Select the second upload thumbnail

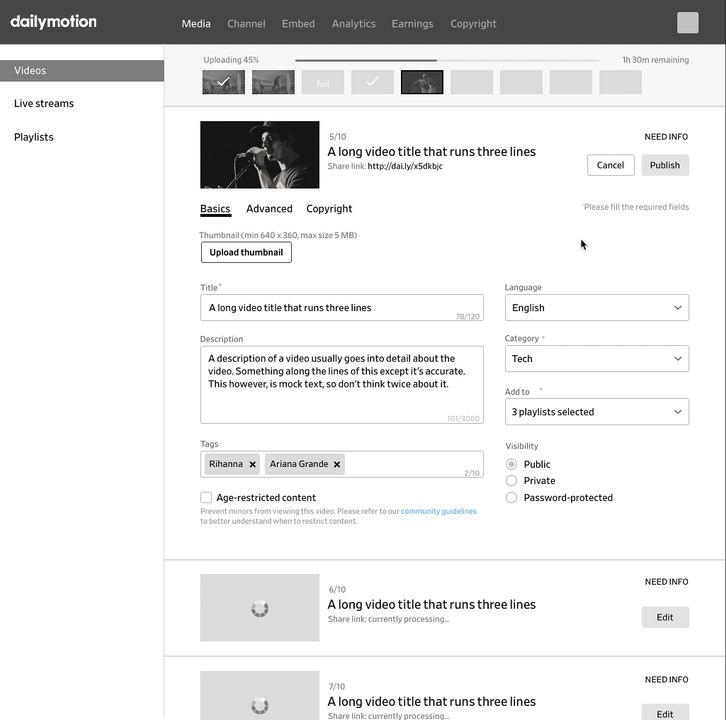tap(273, 82)
